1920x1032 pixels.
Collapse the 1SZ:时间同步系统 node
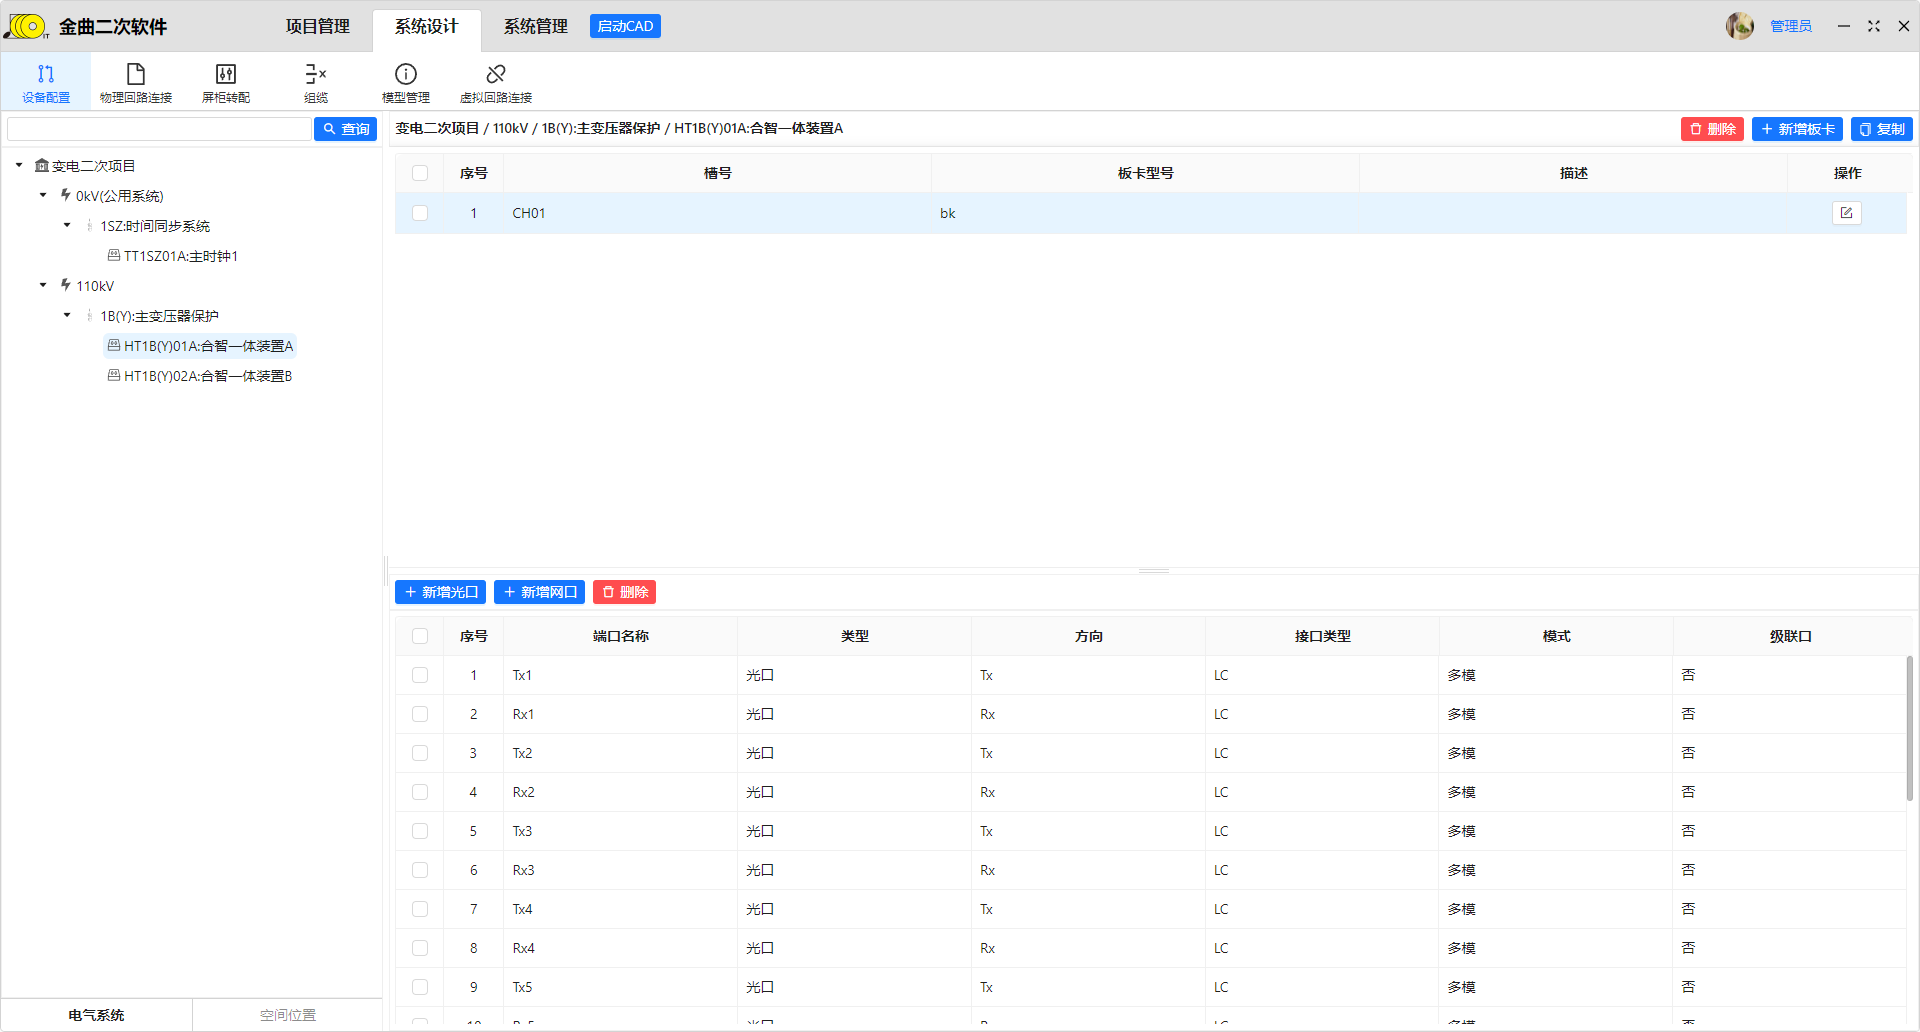[67, 226]
